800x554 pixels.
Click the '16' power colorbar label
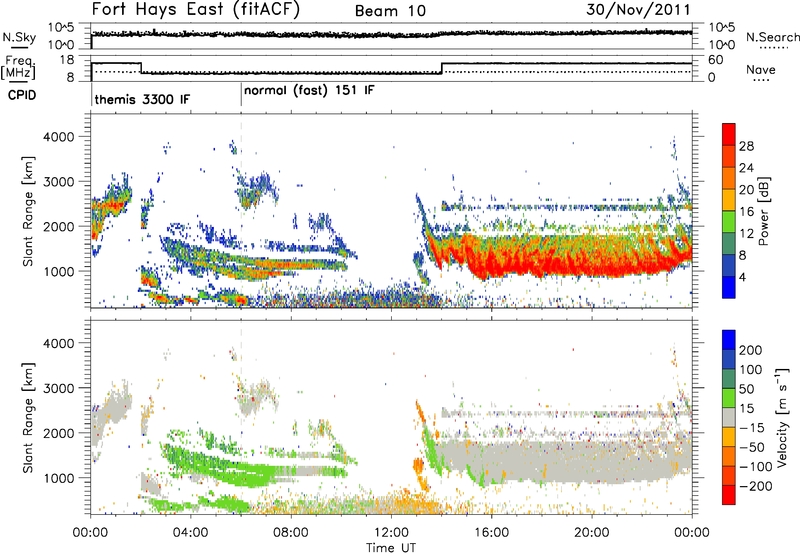pos(746,212)
